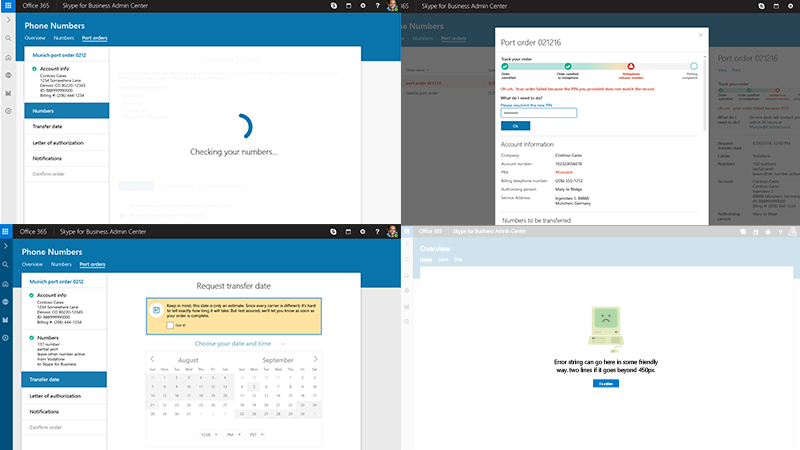Click sidebar chart icon on Checking your numbers screen
Viewport: 800px width, 450px height.
click(8, 93)
